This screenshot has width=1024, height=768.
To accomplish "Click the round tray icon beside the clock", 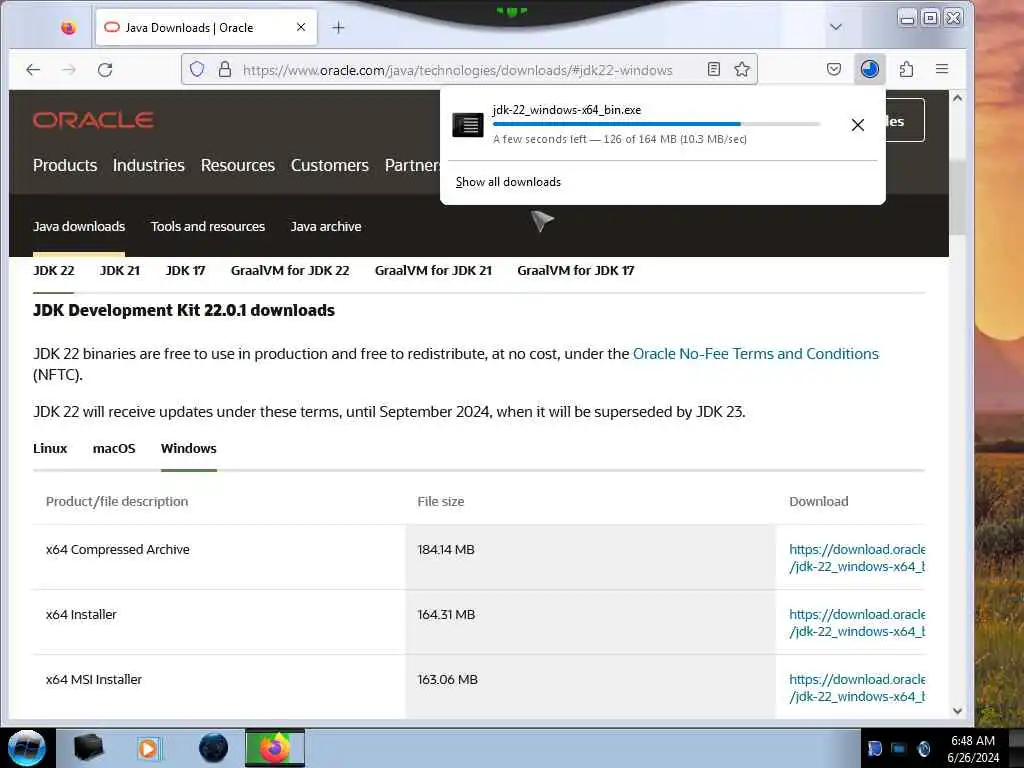I will pos(923,749).
